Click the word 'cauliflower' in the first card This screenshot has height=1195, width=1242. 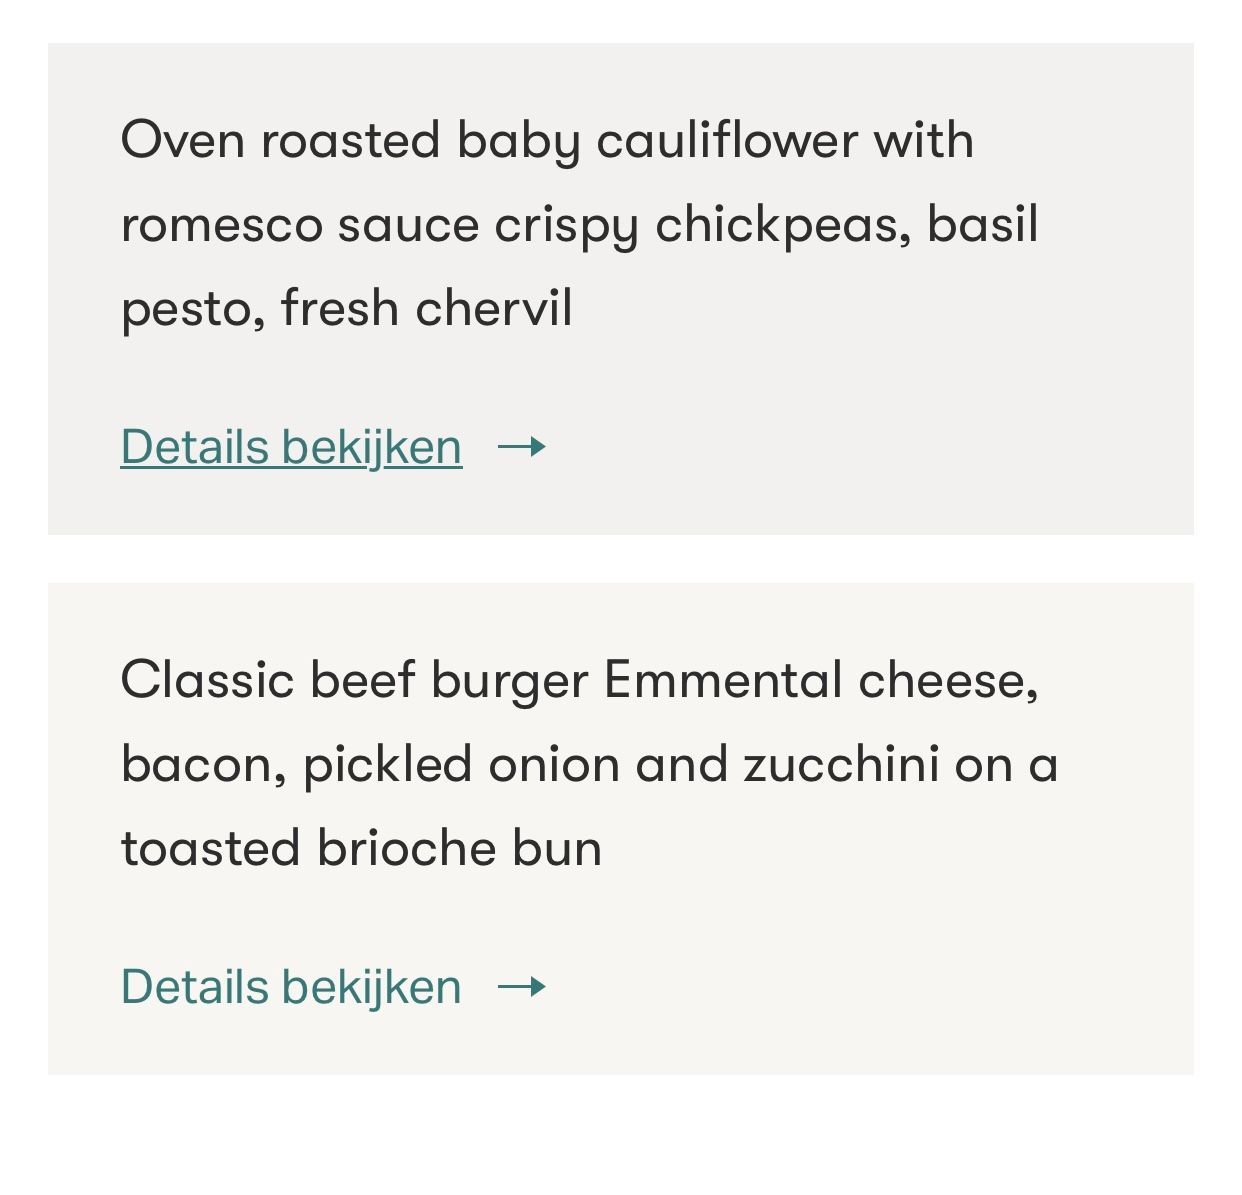tap(727, 140)
